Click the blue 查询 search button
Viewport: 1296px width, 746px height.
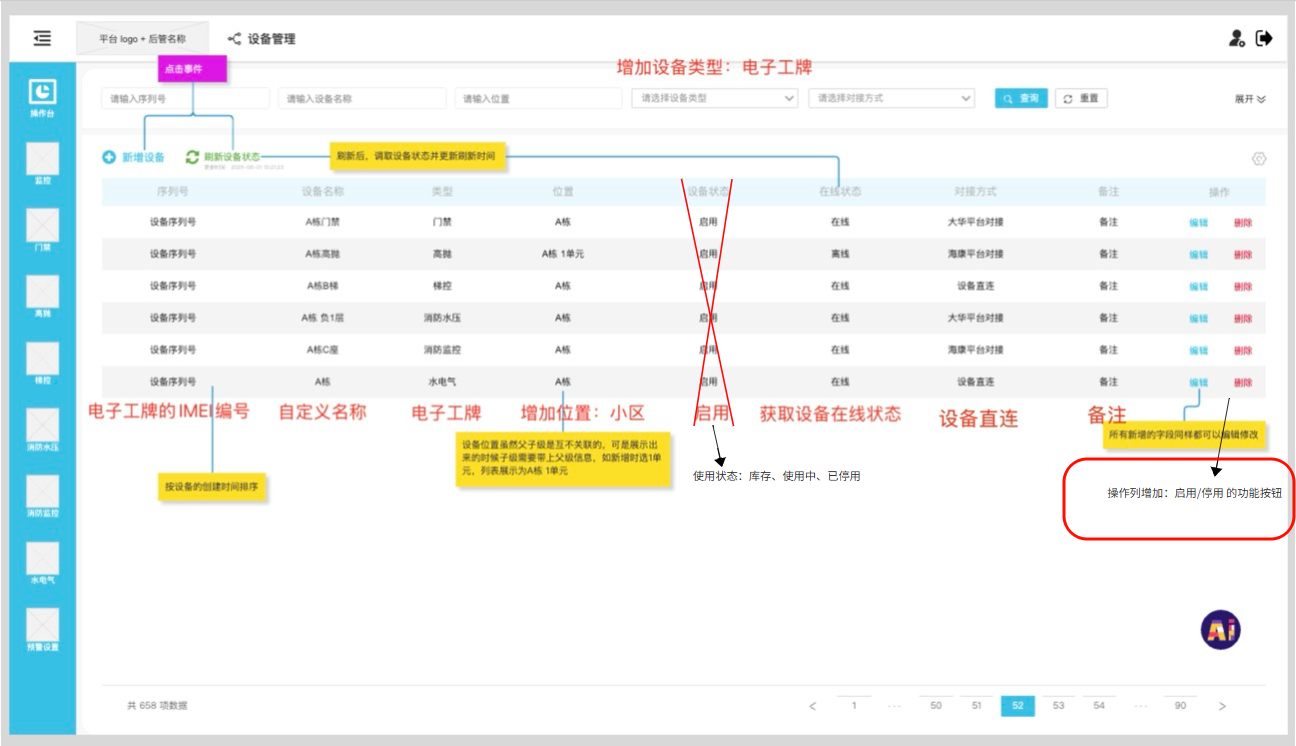[x=1021, y=98]
